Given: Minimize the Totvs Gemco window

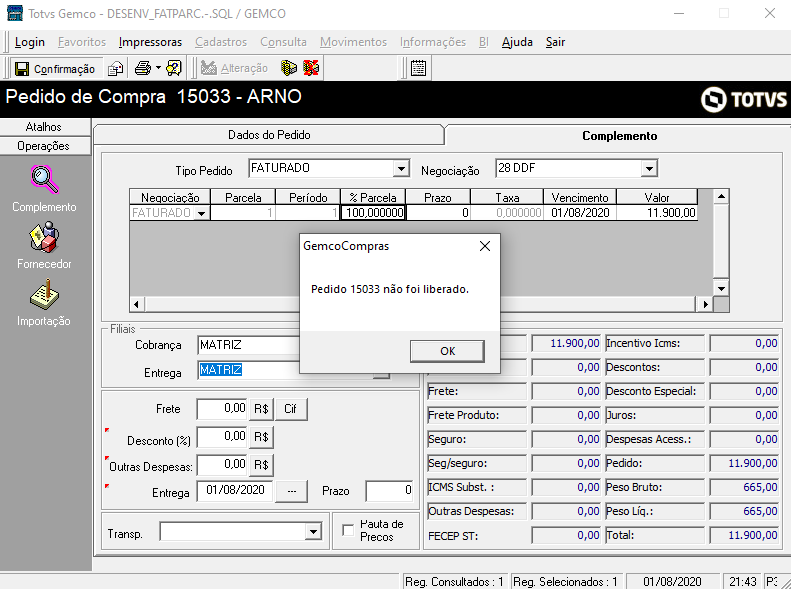Looking at the screenshot, I should [679, 14].
